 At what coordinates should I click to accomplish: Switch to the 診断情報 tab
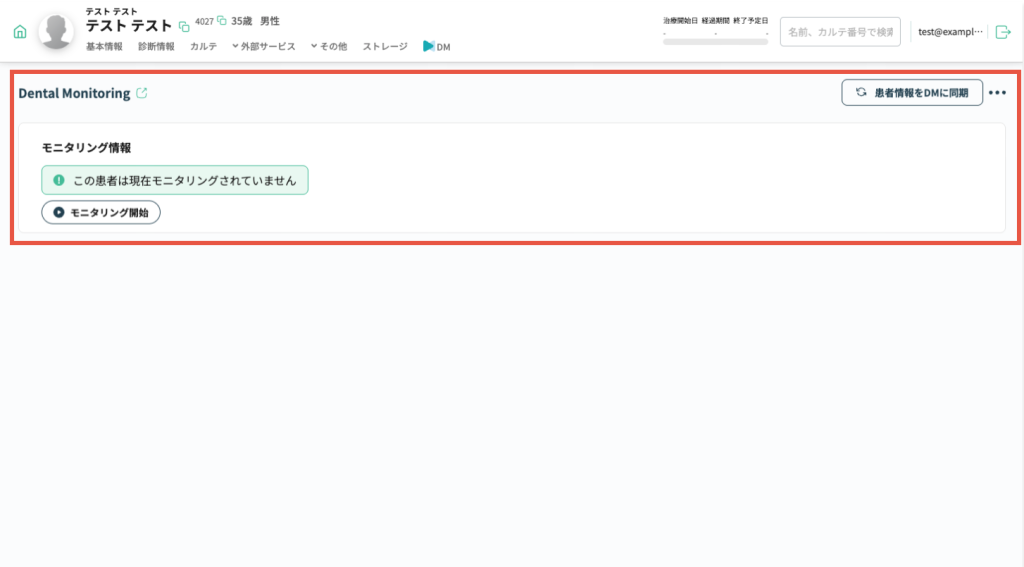click(156, 47)
